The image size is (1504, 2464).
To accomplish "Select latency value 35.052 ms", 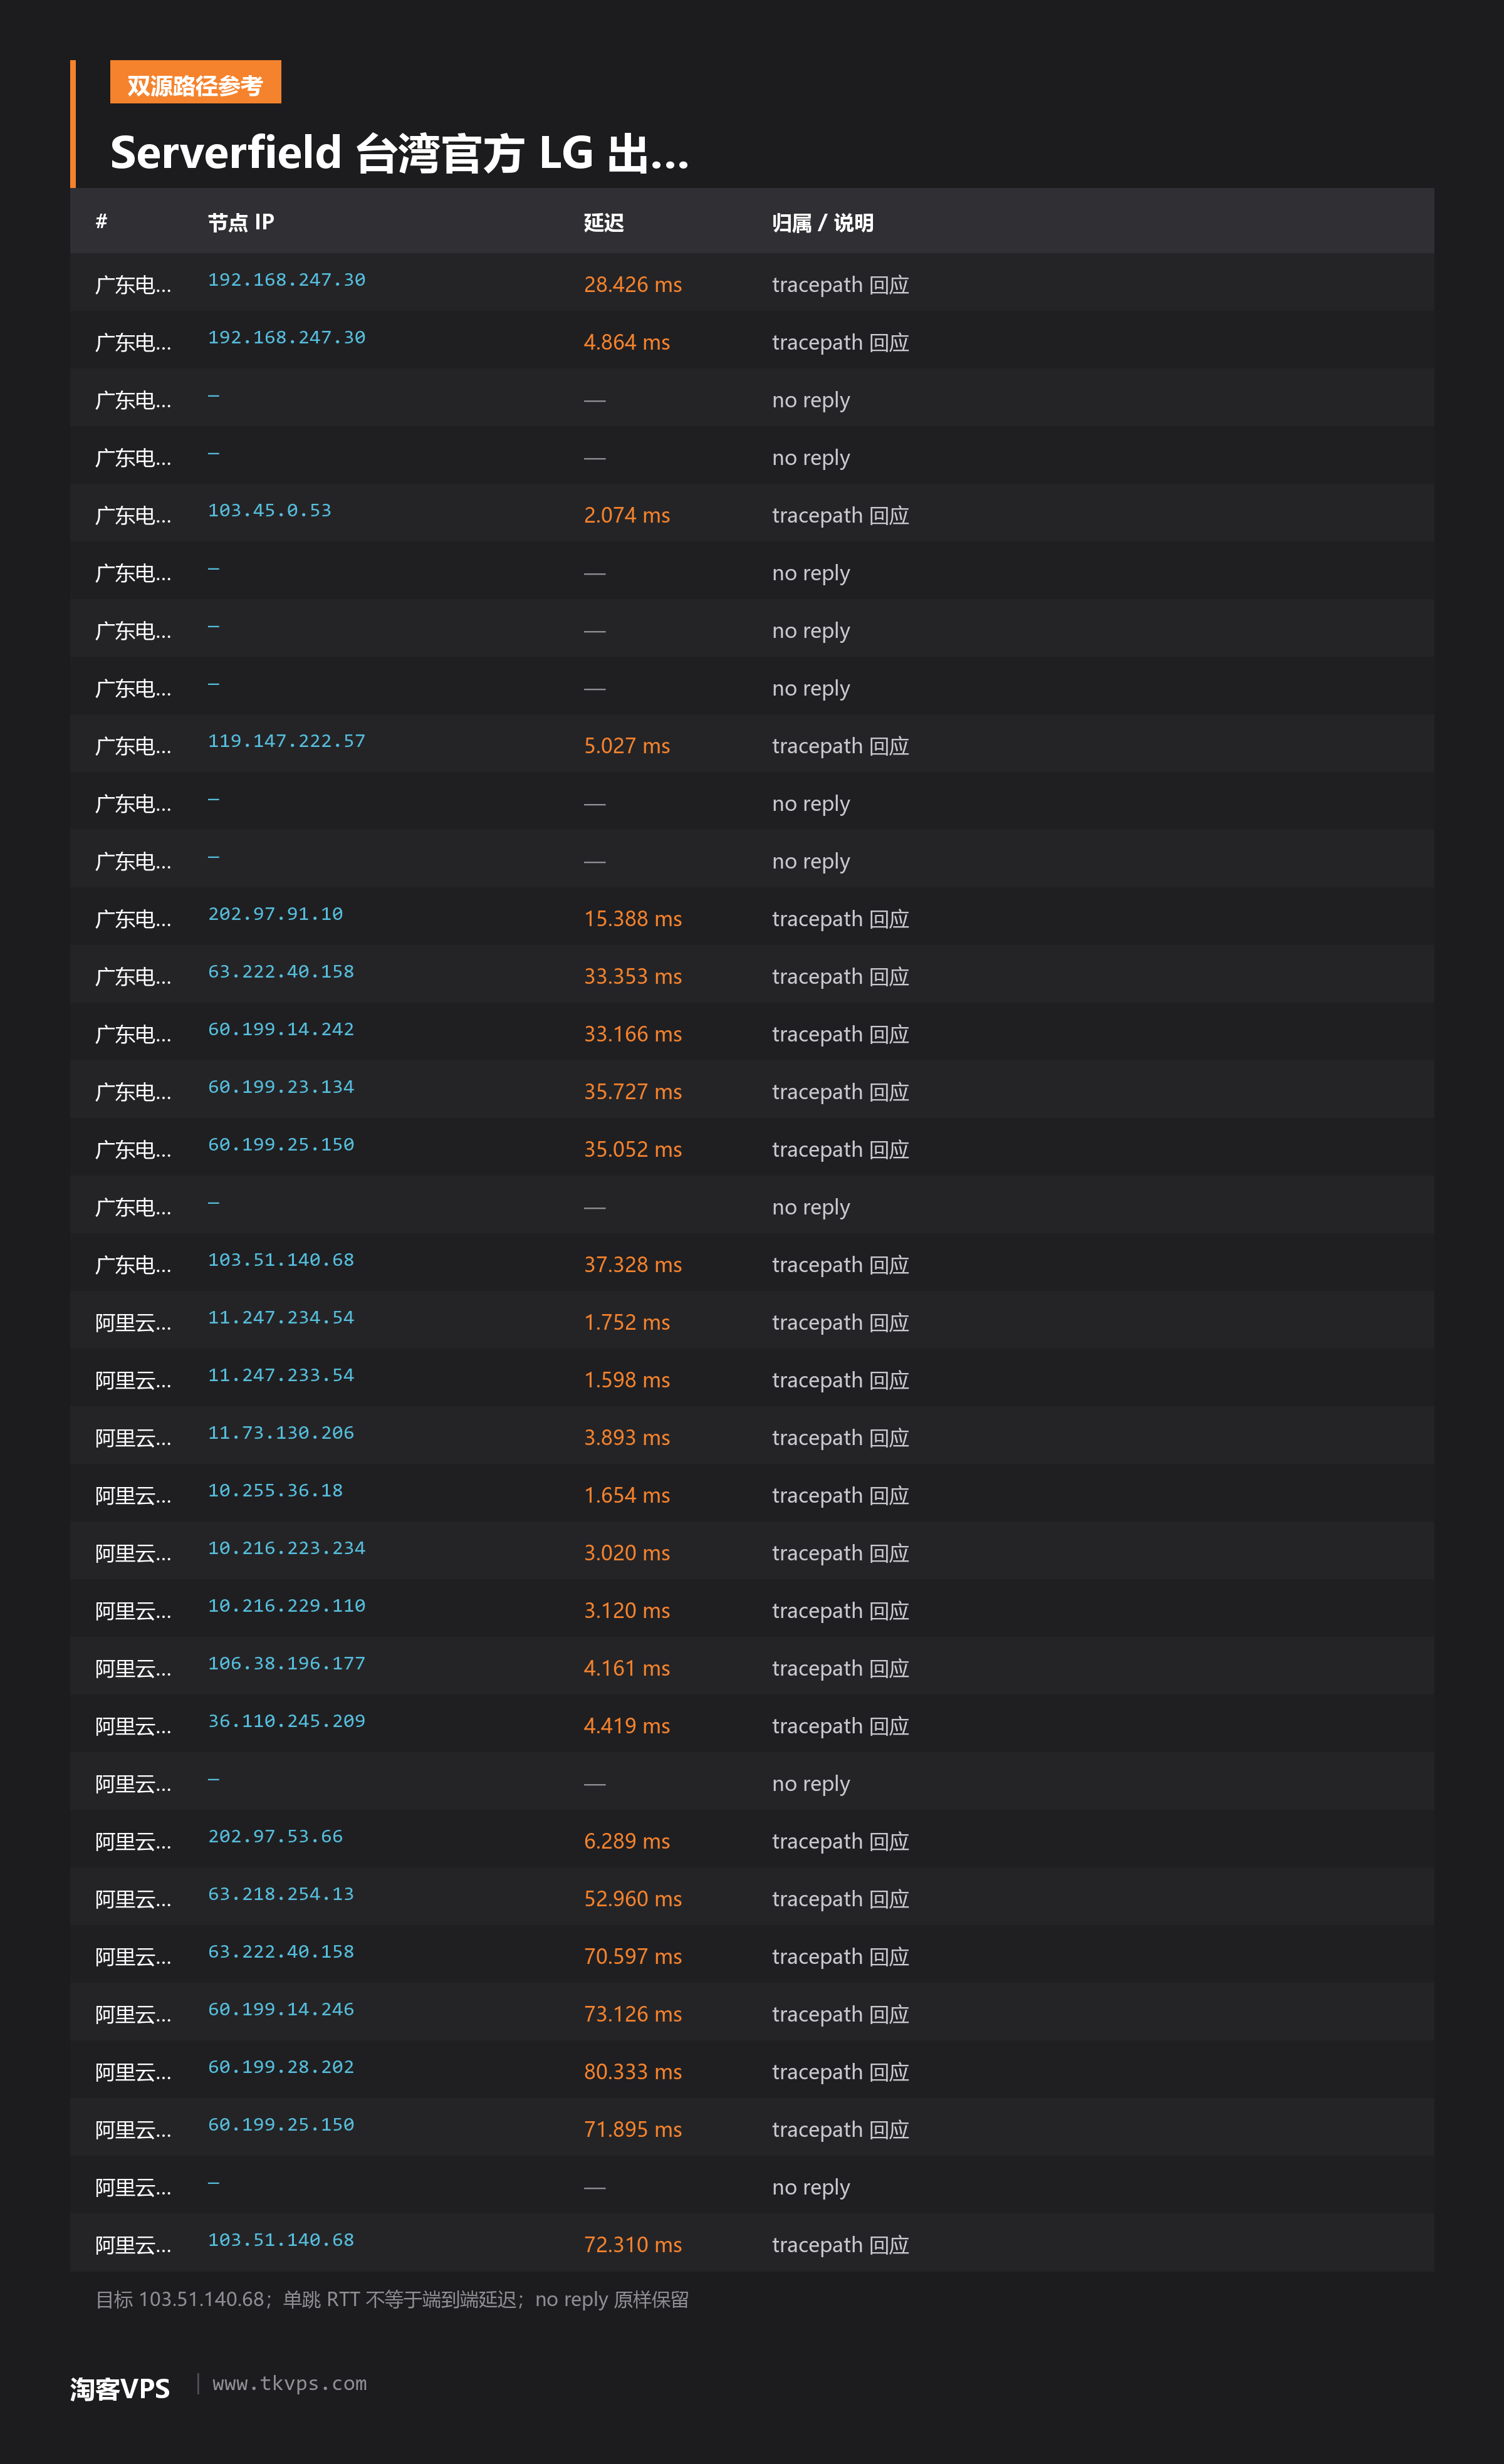I will (633, 1149).
